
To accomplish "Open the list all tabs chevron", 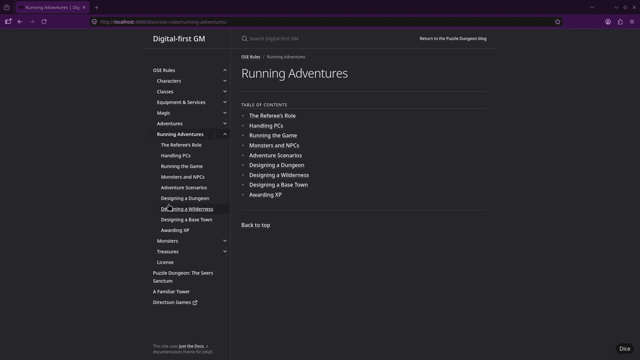I will click(x=592, y=7).
